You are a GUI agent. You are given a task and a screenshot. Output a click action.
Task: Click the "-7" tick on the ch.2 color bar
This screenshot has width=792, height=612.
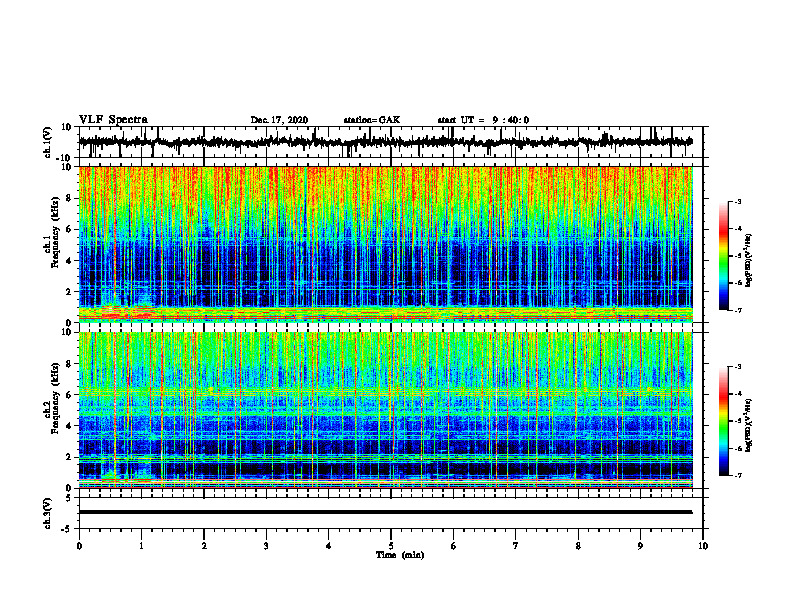[738, 476]
